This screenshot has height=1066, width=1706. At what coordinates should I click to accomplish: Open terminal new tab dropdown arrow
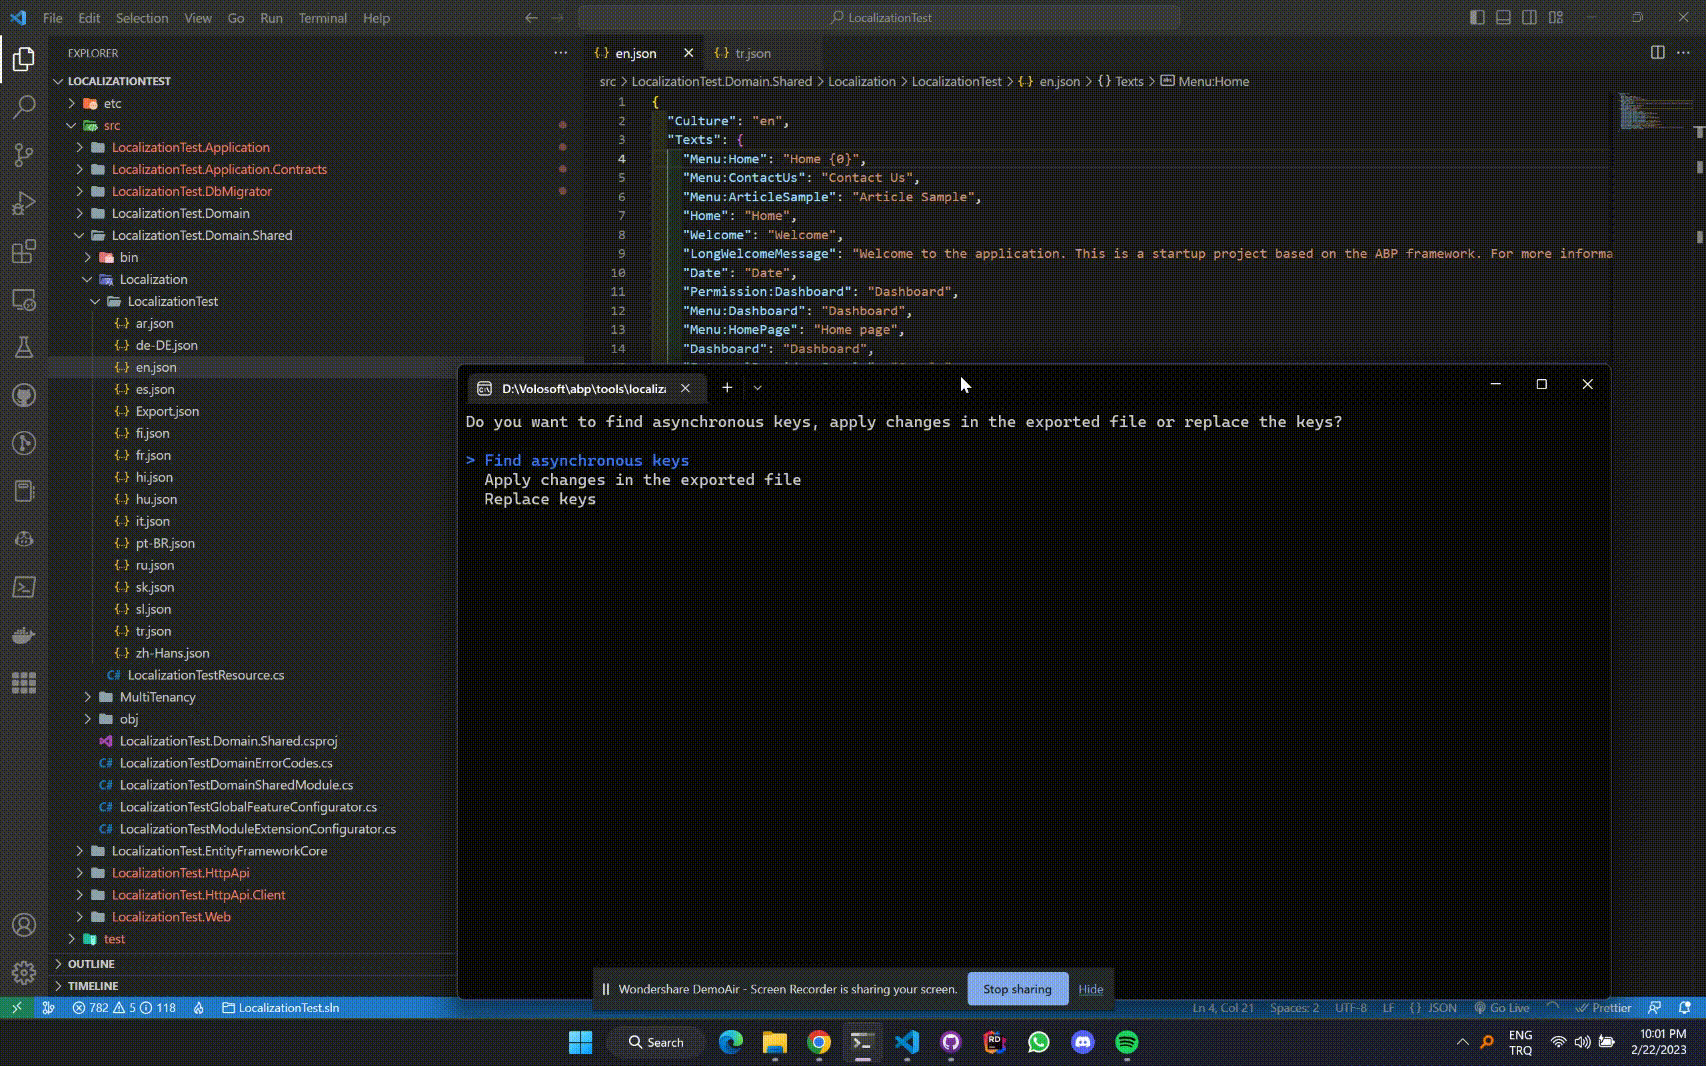[757, 388]
